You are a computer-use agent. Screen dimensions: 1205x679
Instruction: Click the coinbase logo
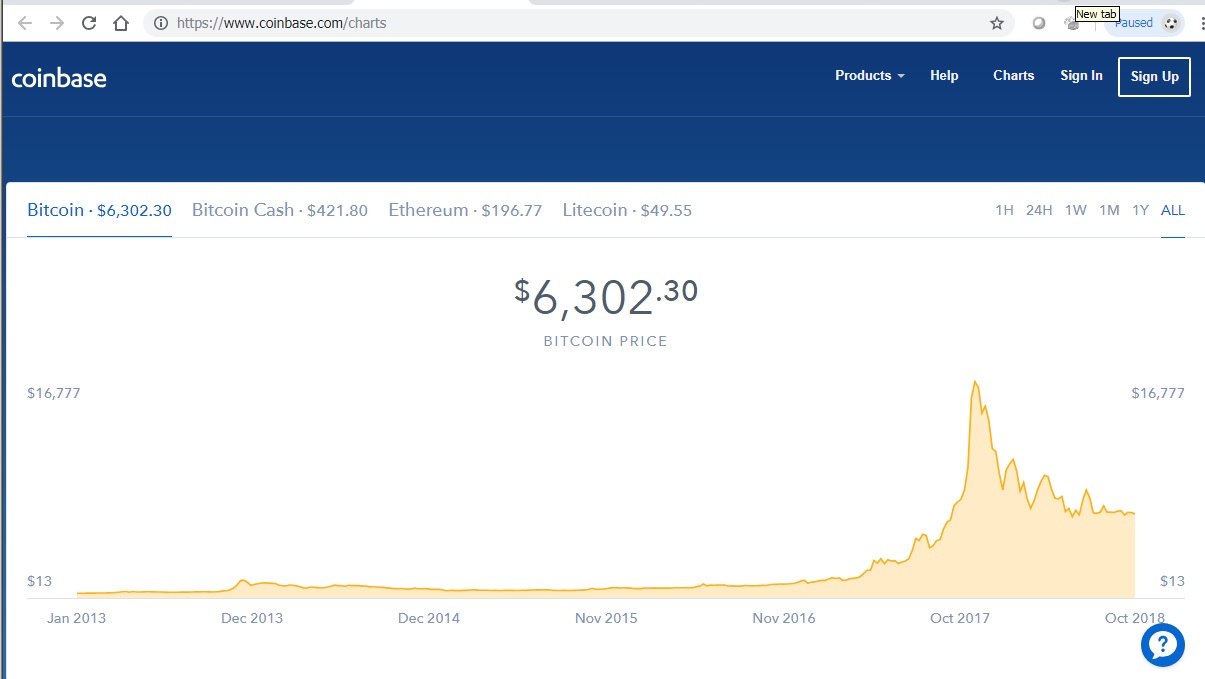pos(59,78)
